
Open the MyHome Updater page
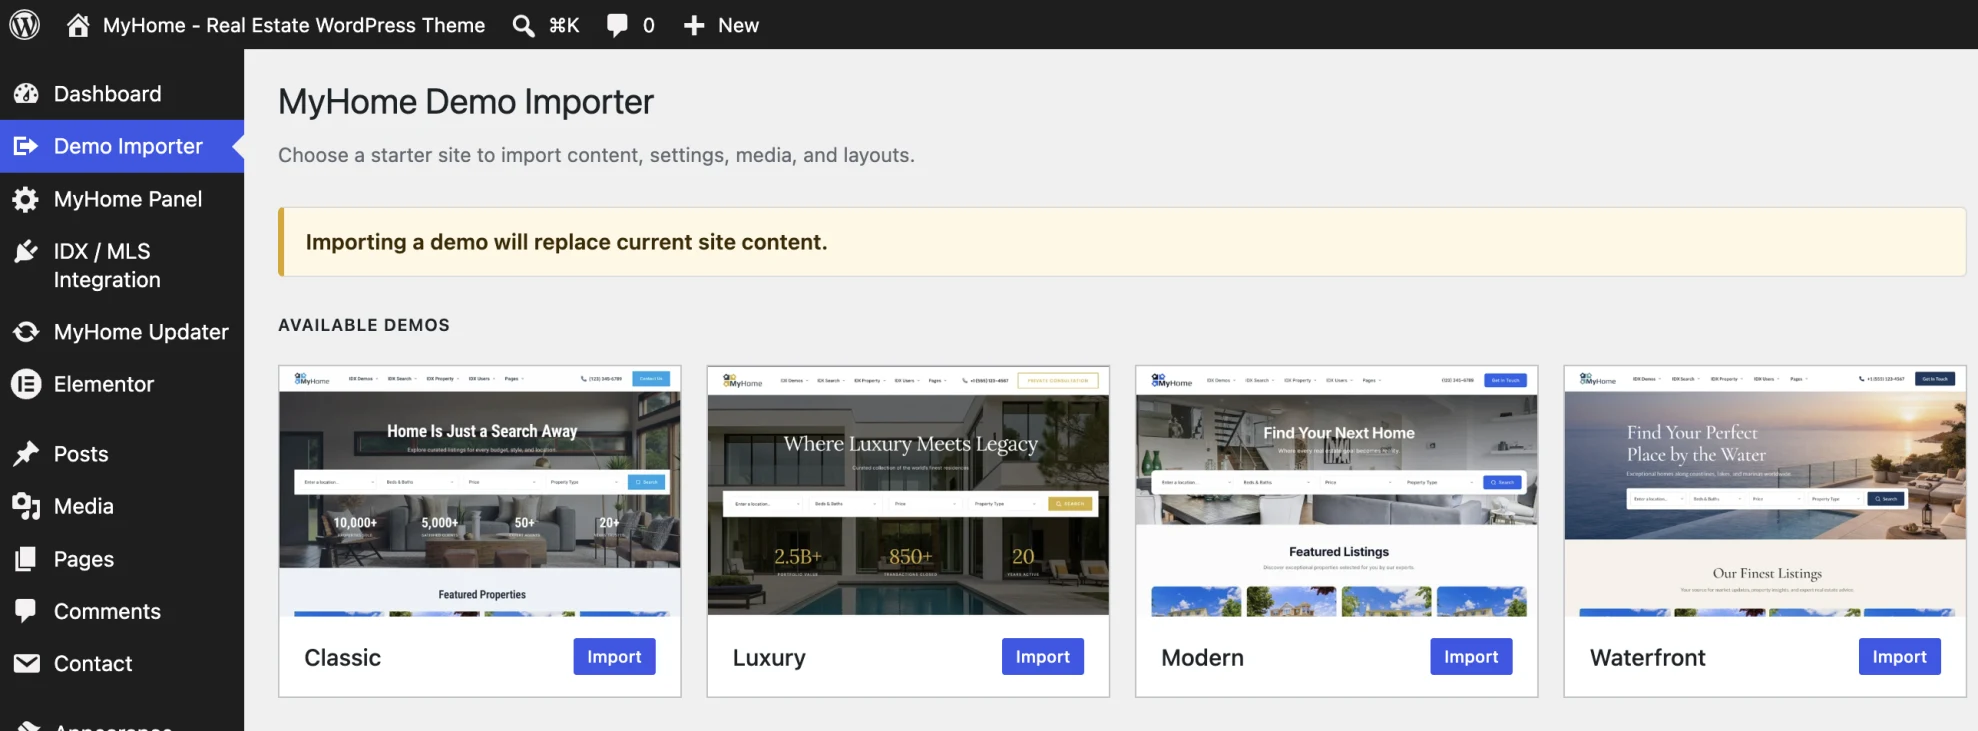click(x=122, y=332)
